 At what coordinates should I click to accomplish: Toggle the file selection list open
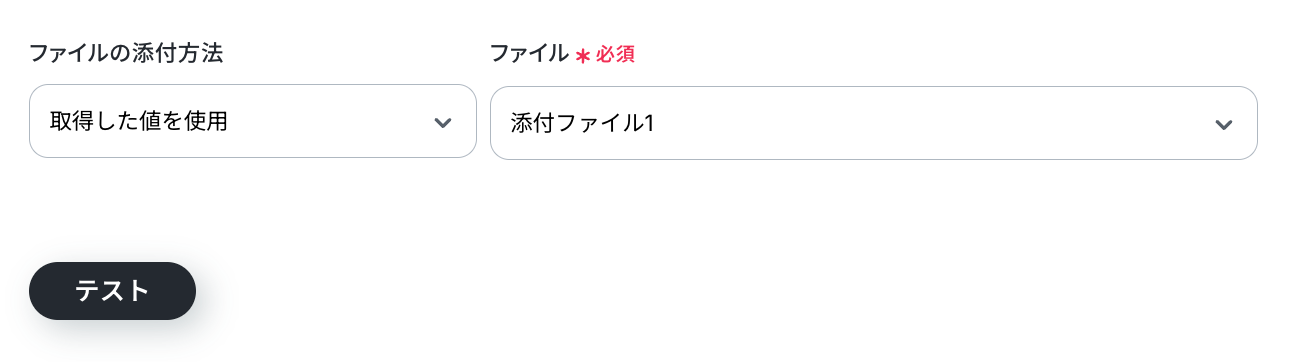coord(874,123)
